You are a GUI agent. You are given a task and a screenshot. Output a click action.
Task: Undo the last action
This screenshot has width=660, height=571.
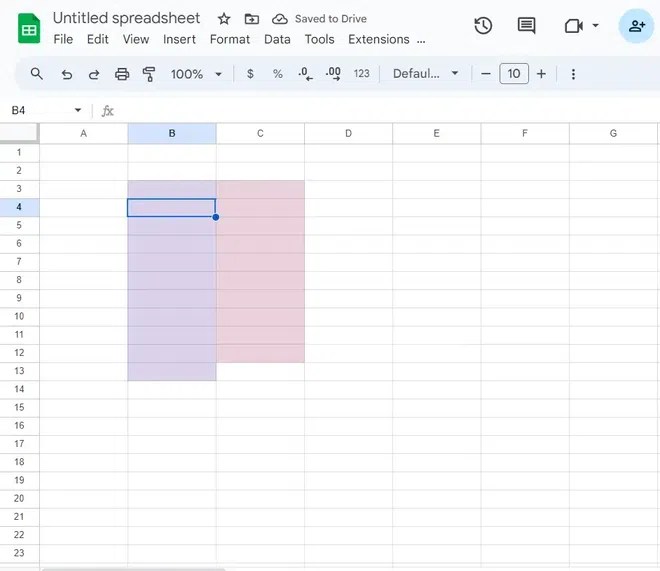67,74
